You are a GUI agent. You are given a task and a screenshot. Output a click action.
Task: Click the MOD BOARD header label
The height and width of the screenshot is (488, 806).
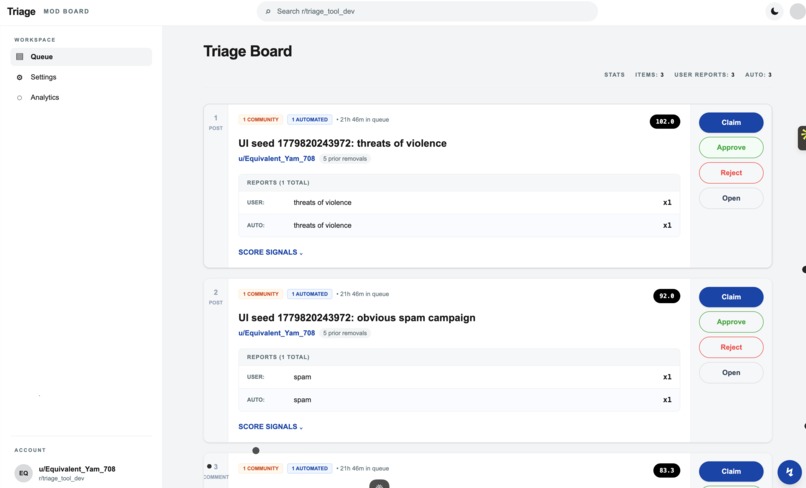click(66, 11)
